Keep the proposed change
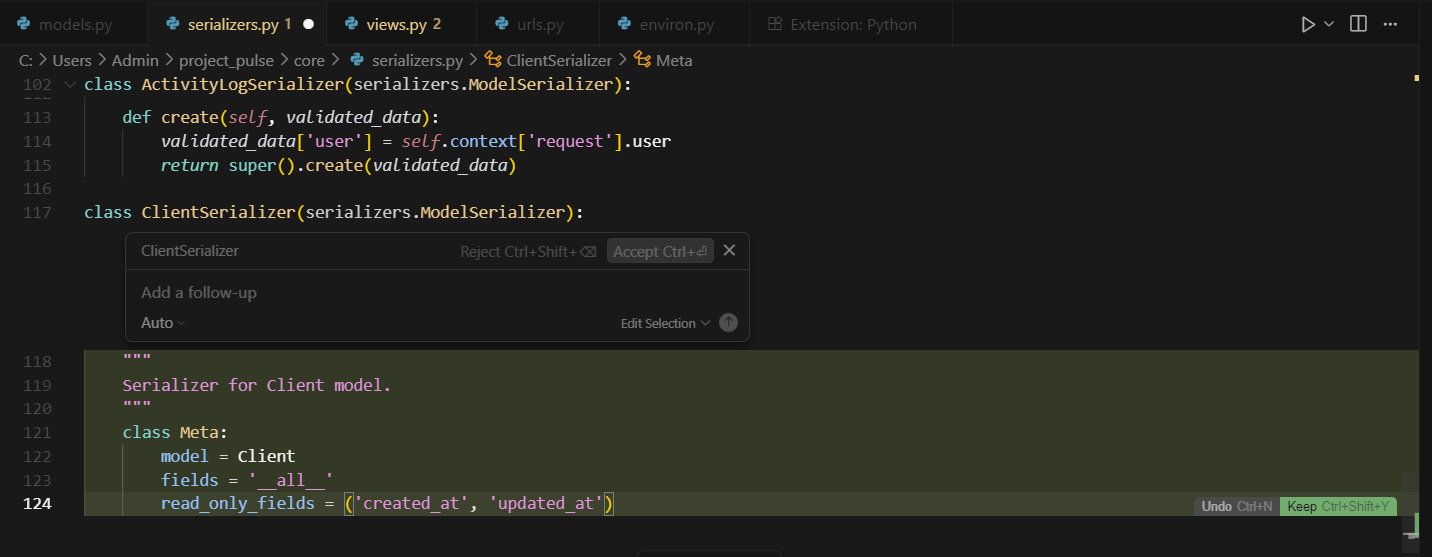The image size is (1432, 557). click(1338, 506)
